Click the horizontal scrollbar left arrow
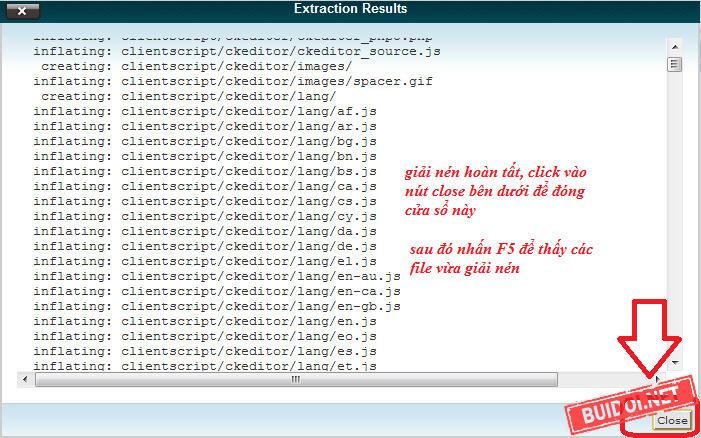The height and width of the screenshot is (438, 701). [25, 380]
